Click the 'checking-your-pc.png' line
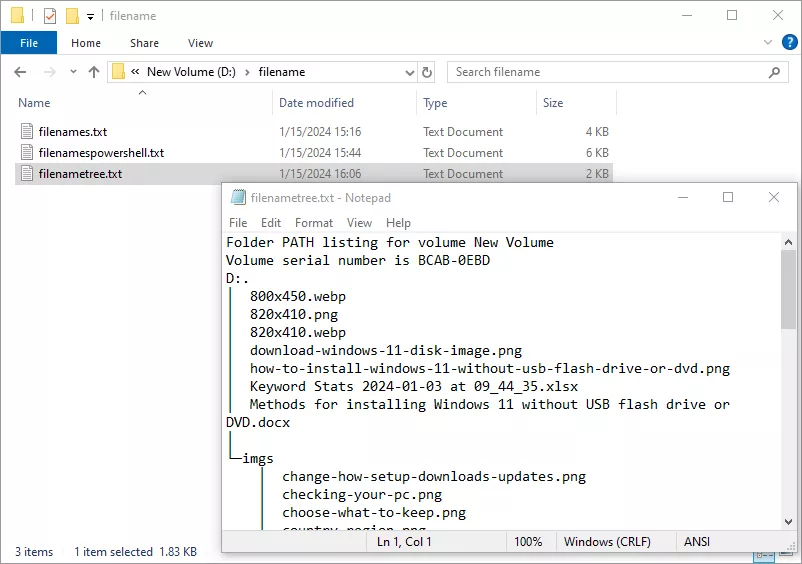This screenshot has height=564, width=802. pyautogui.click(x=362, y=494)
